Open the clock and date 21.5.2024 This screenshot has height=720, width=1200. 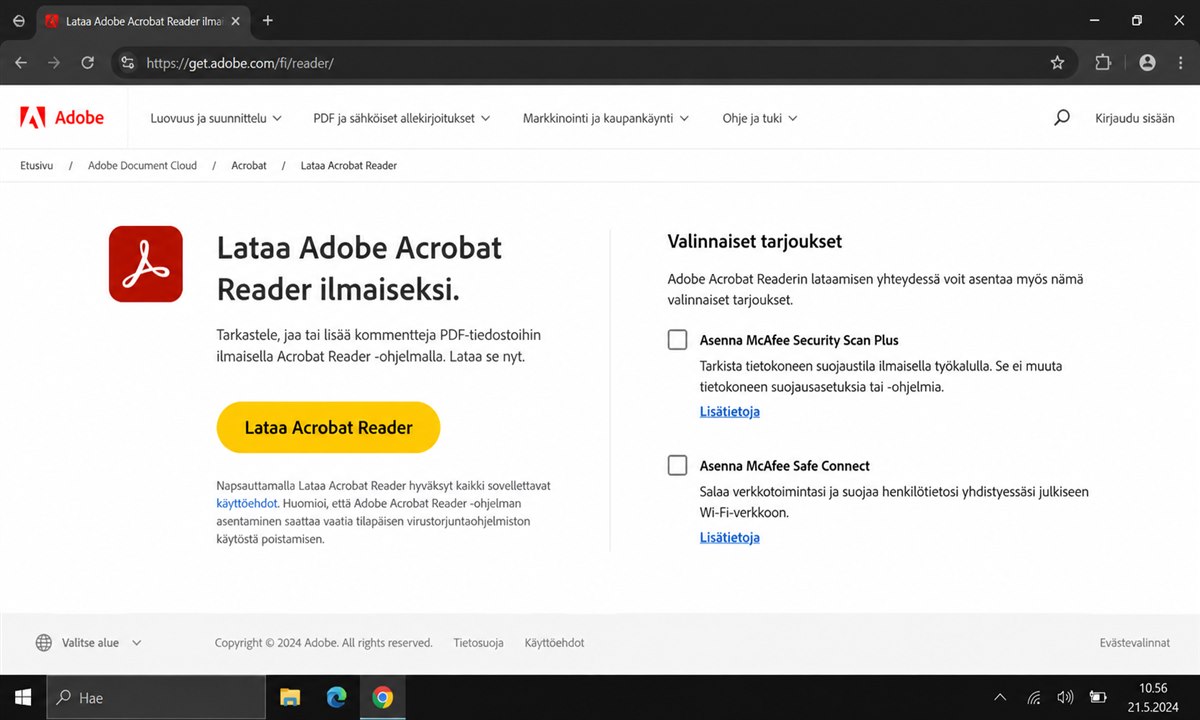coord(1153,697)
